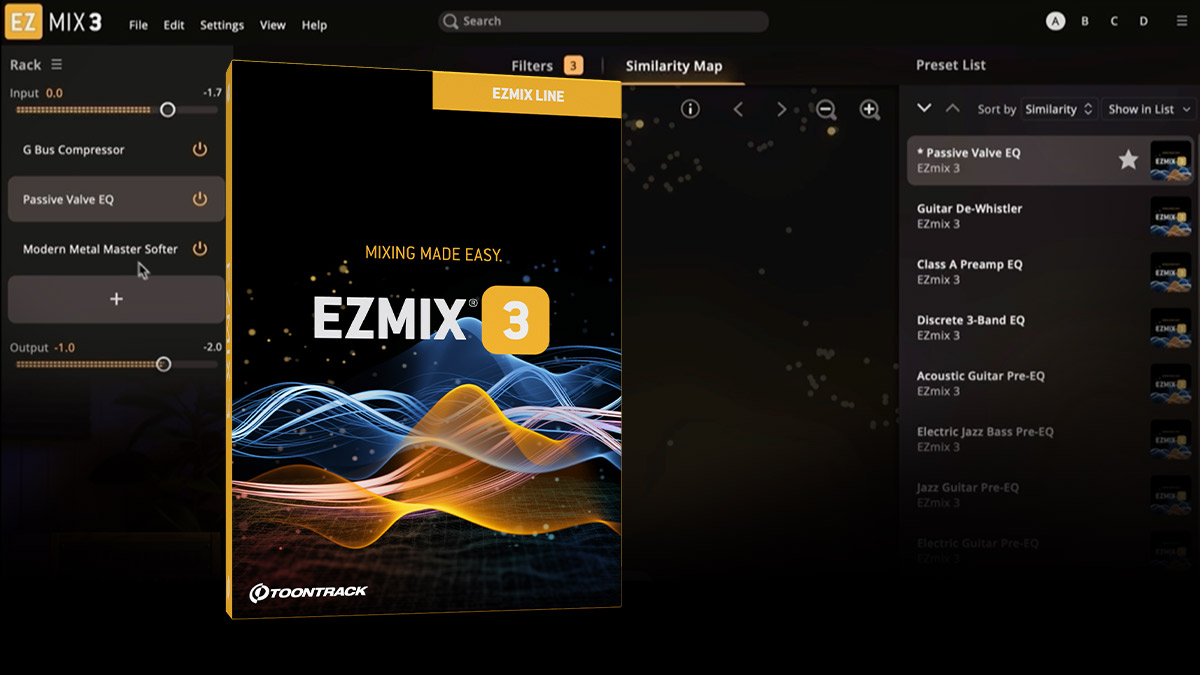Open the View menu
1200x675 pixels.
click(273, 25)
